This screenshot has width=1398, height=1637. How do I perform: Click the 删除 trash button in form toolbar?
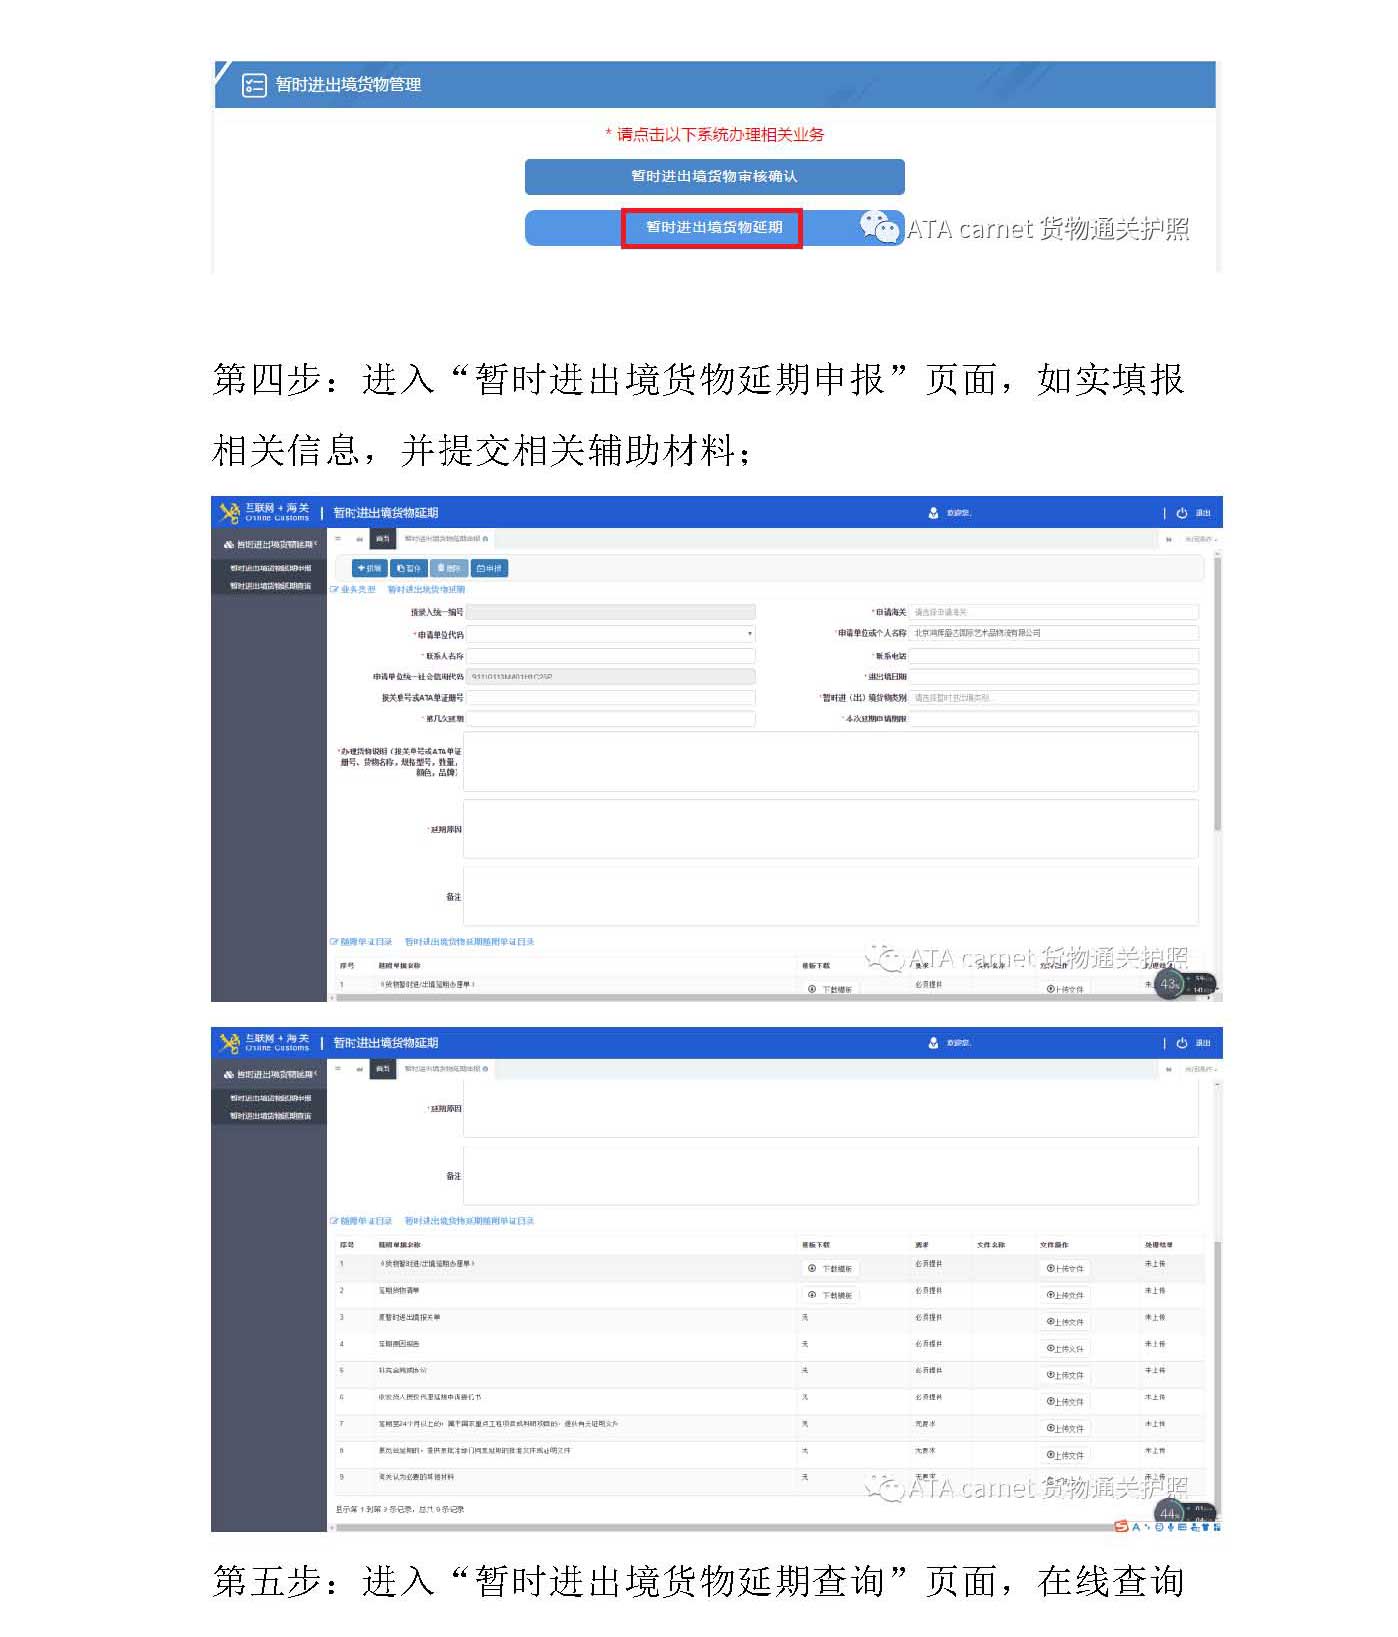[449, 568]
